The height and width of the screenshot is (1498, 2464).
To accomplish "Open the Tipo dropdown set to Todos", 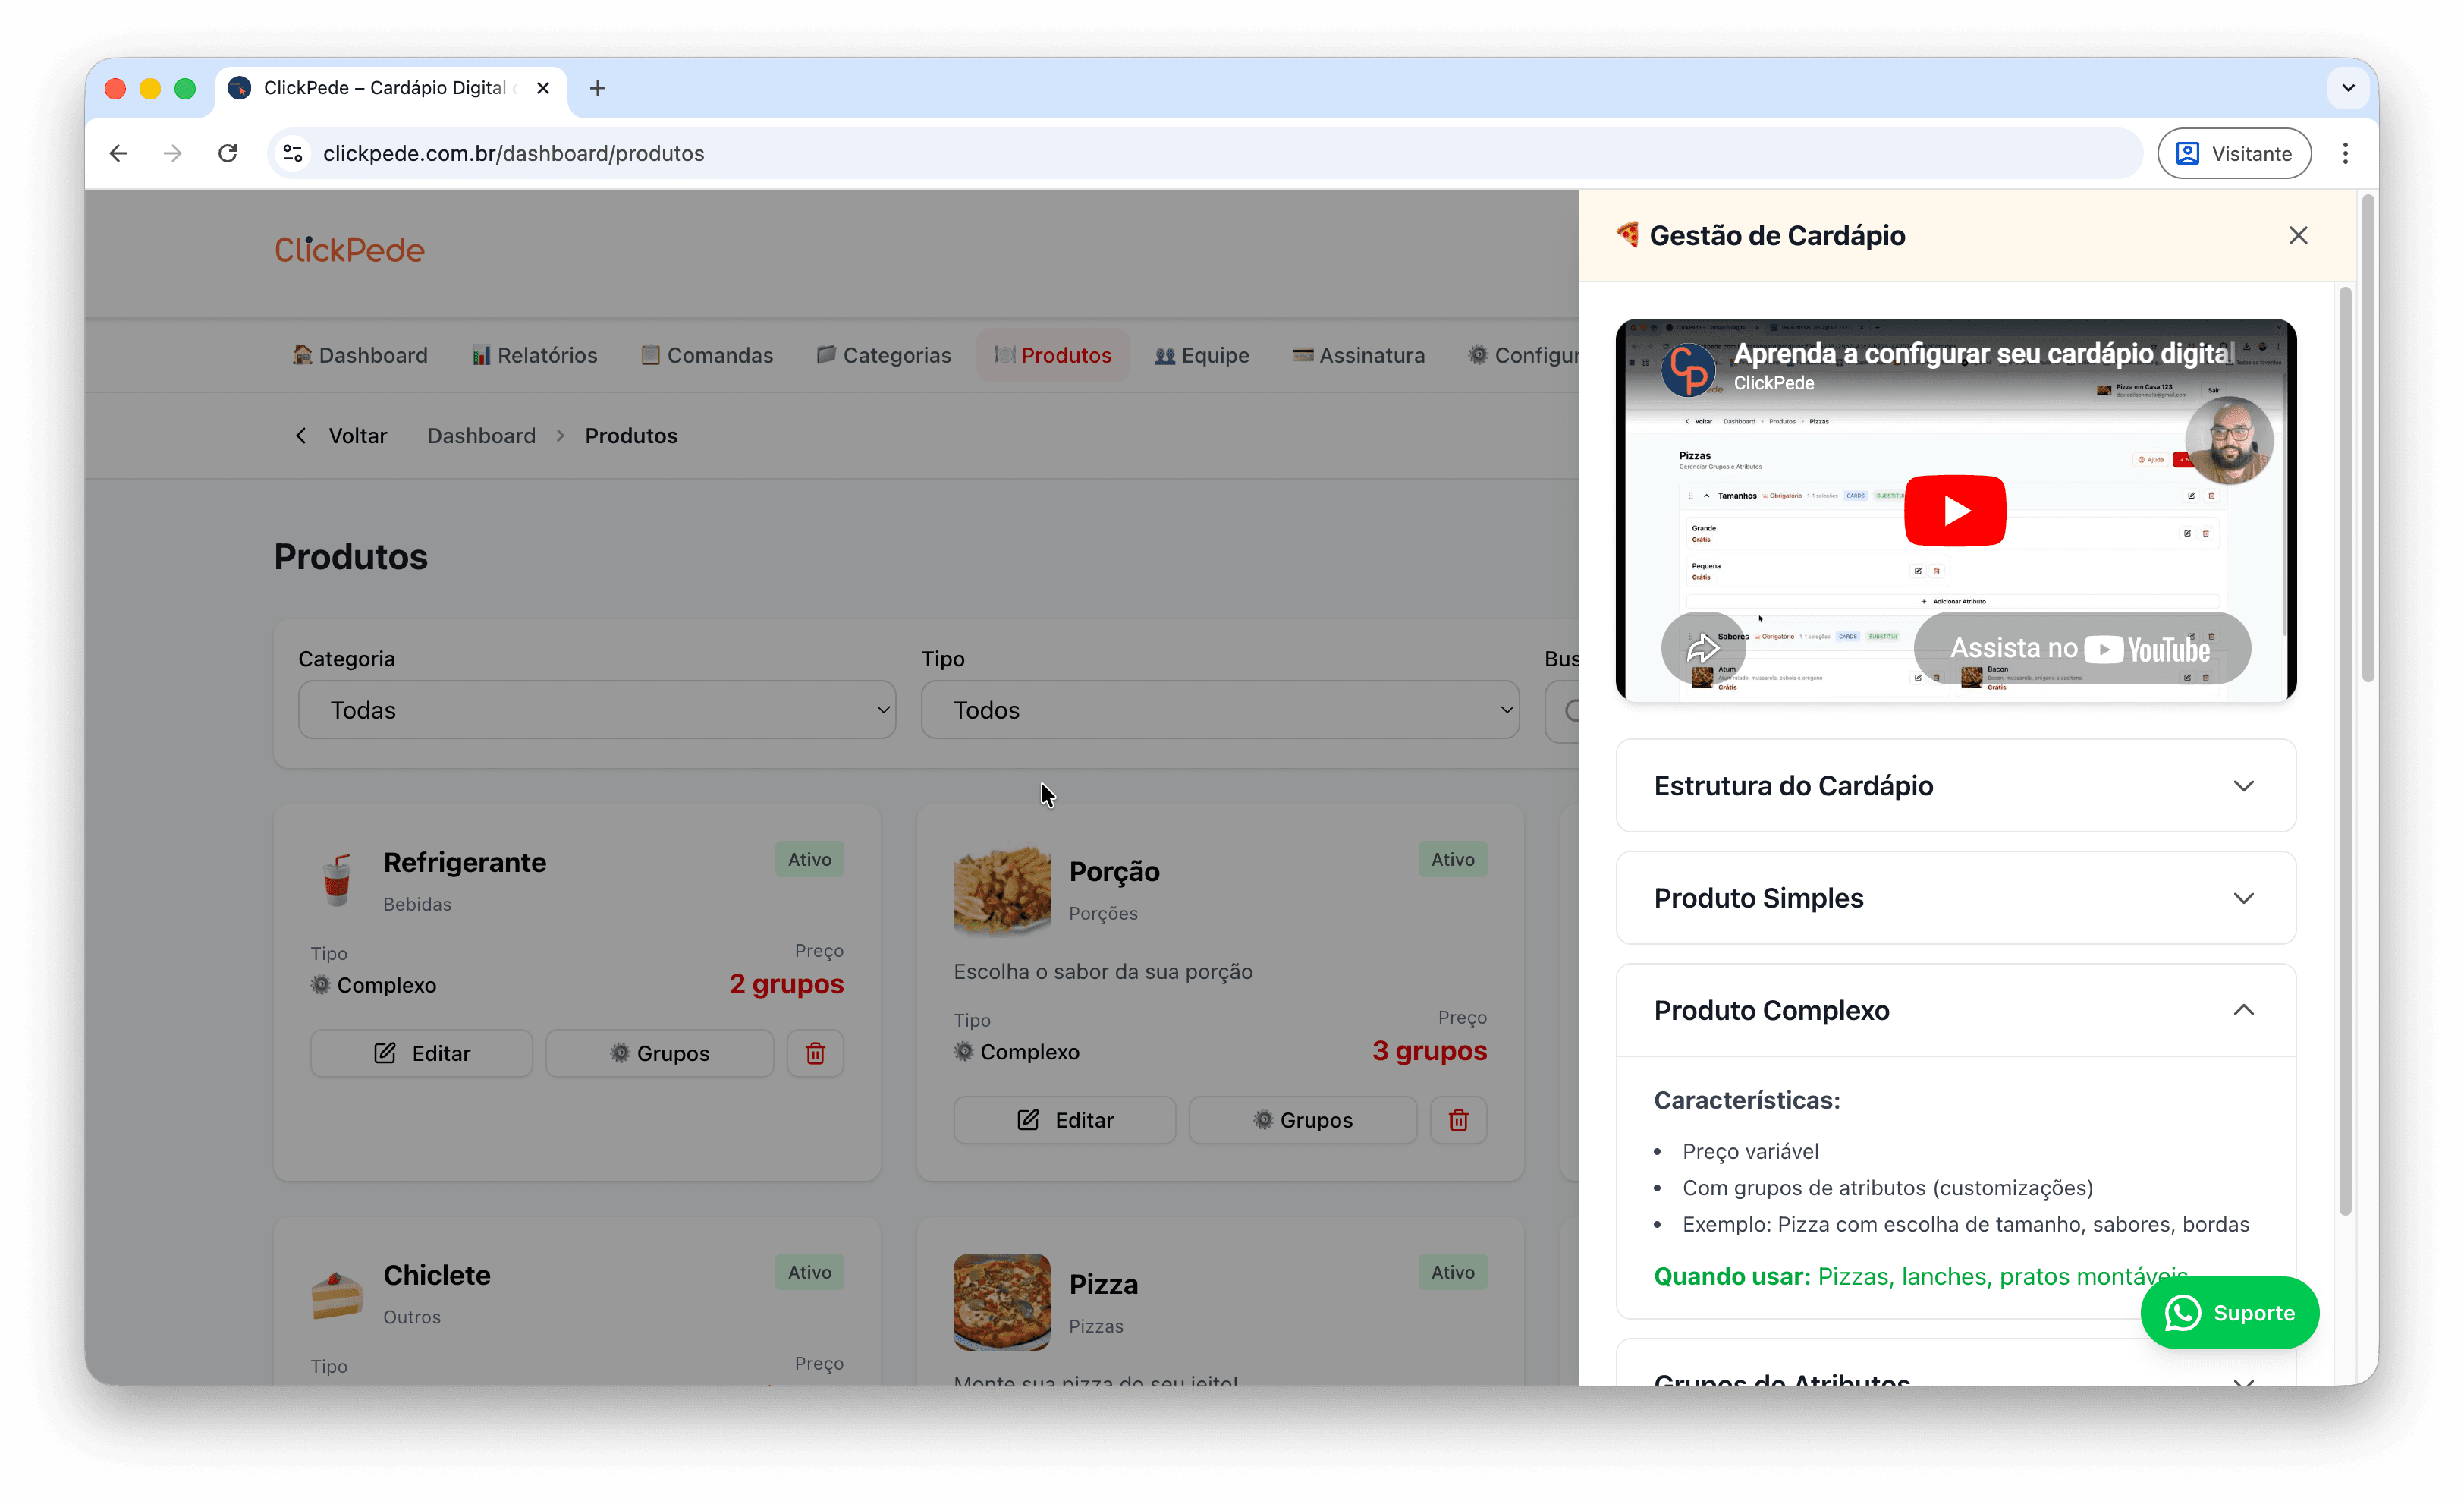I will click(1219, 710).
